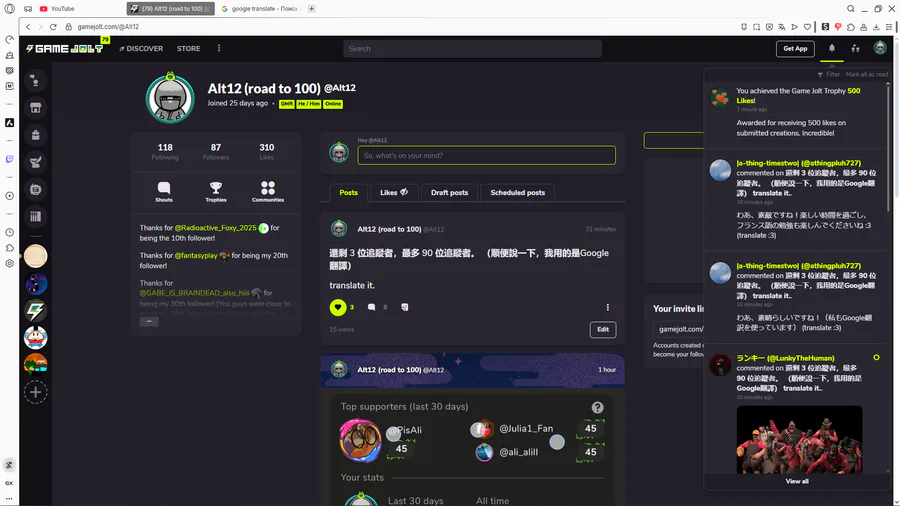
Task: Open the user avatar menu in the top right
Action: [880, 48]
